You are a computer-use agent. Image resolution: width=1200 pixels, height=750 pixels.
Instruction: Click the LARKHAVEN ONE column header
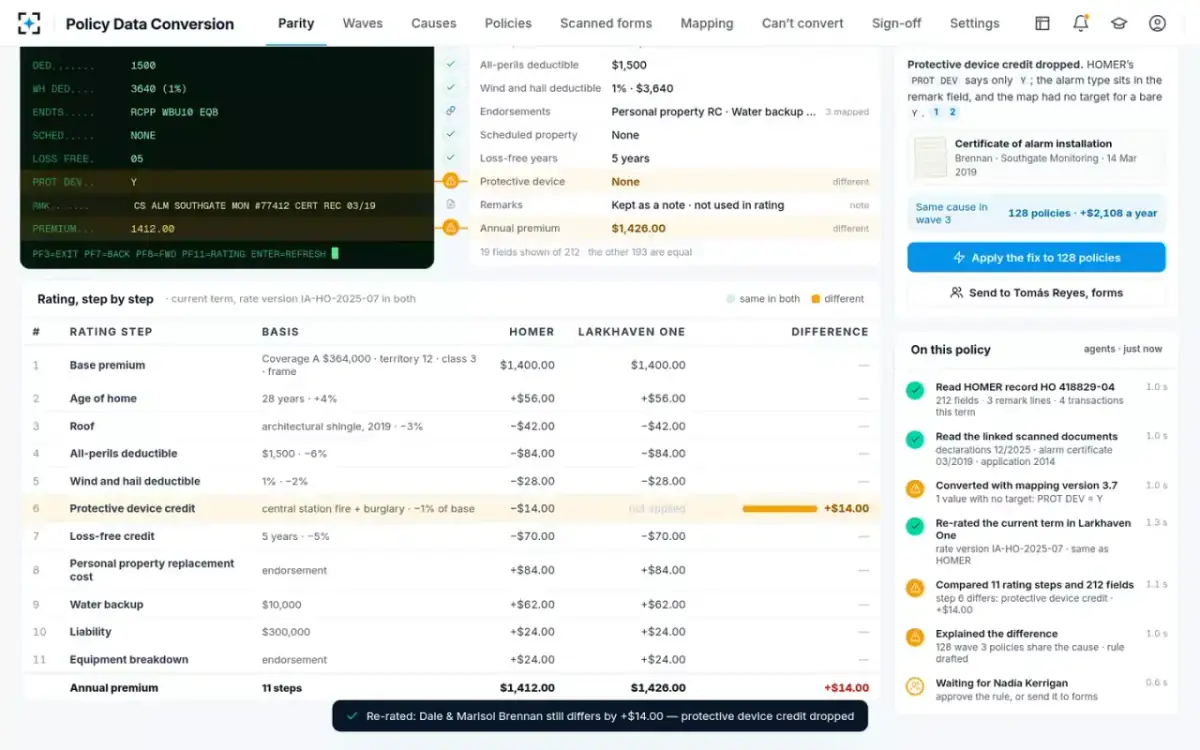pos(632,332)
